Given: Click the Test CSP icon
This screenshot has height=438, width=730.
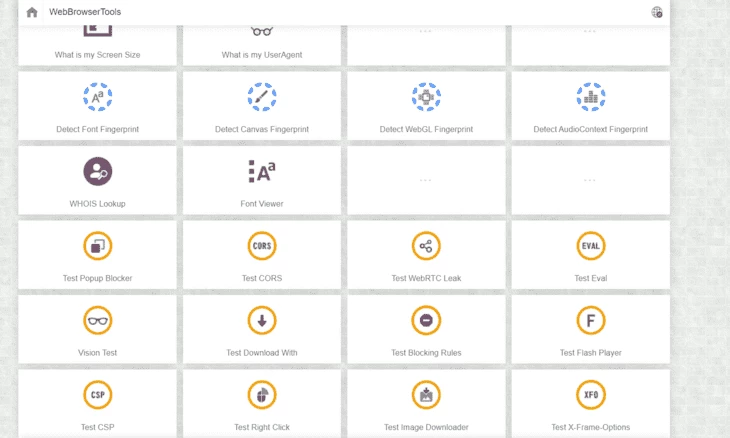Looking at the screenshot, I should tap(97, 395).
